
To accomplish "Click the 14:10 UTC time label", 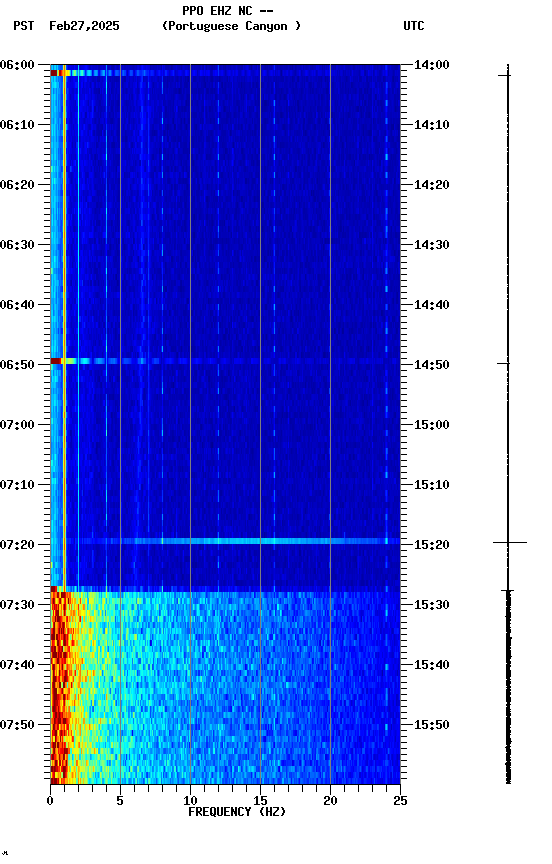I will [432, 125].
